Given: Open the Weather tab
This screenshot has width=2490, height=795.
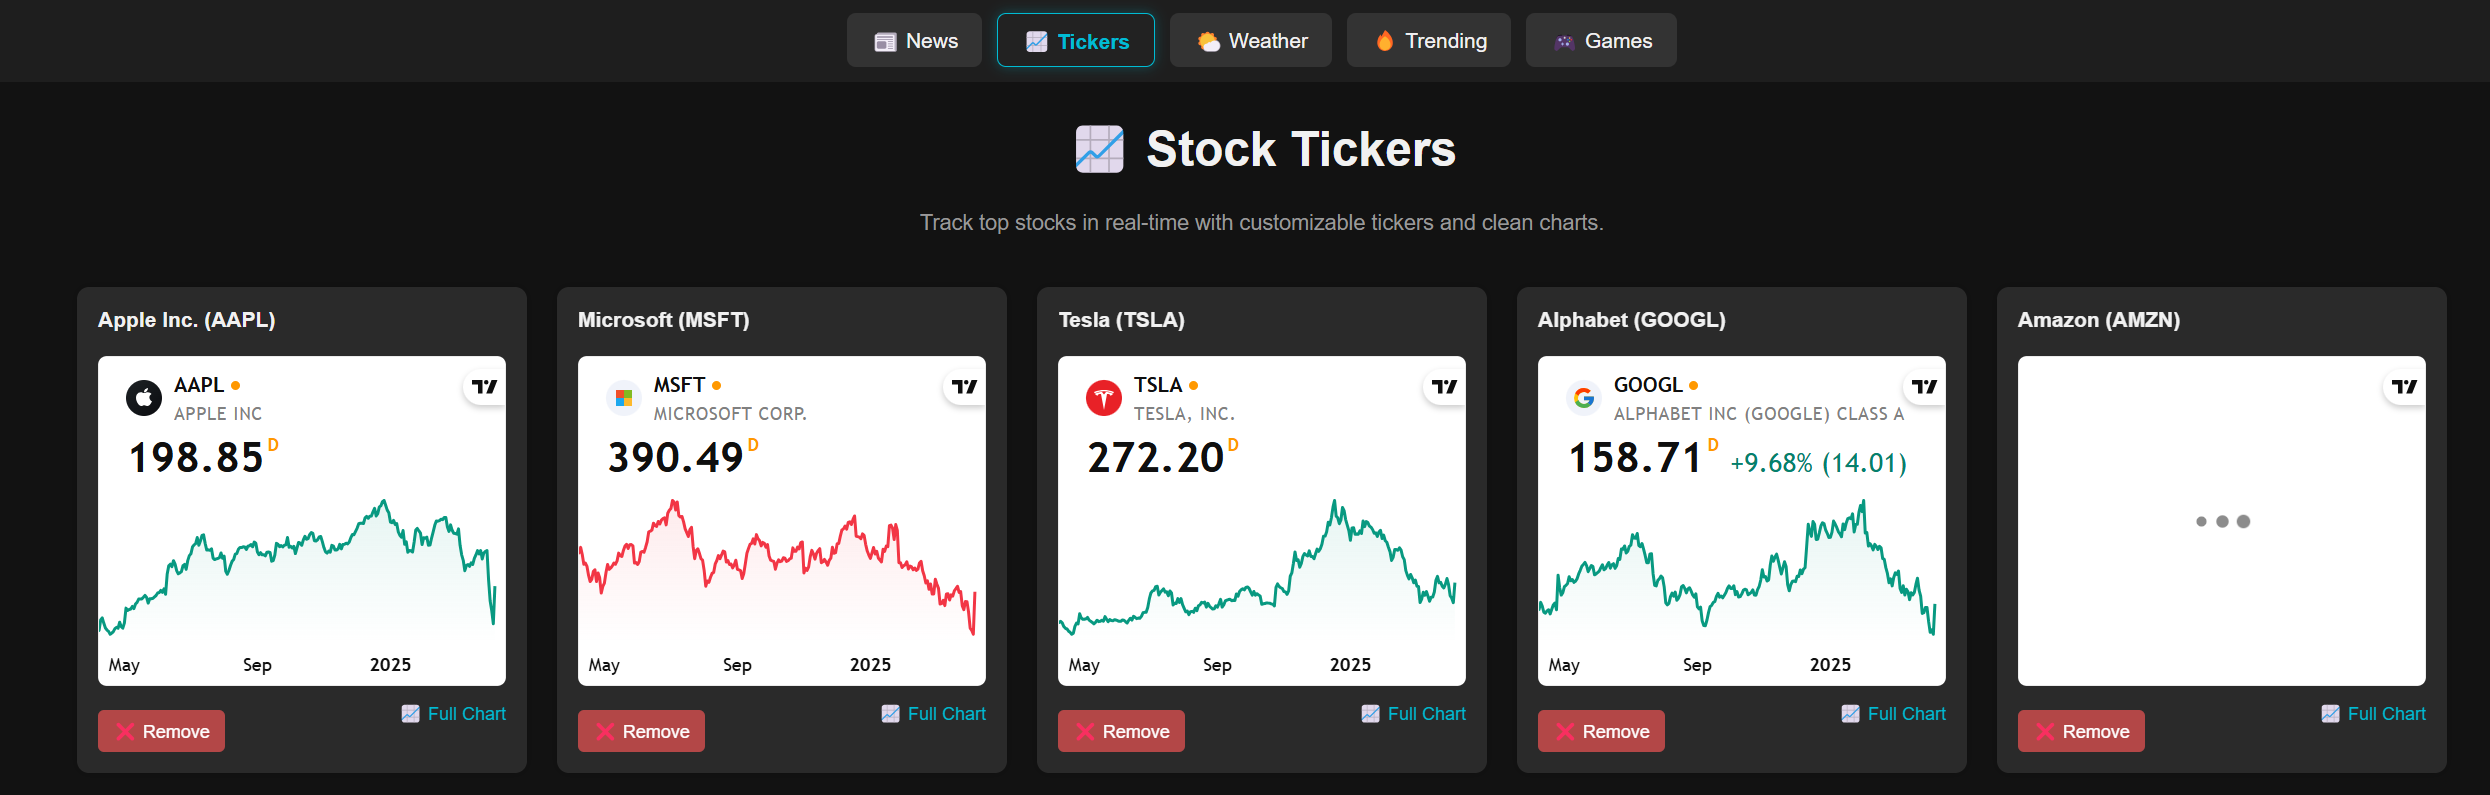Looking at the screenshot, I should (x=1251, y=41).
